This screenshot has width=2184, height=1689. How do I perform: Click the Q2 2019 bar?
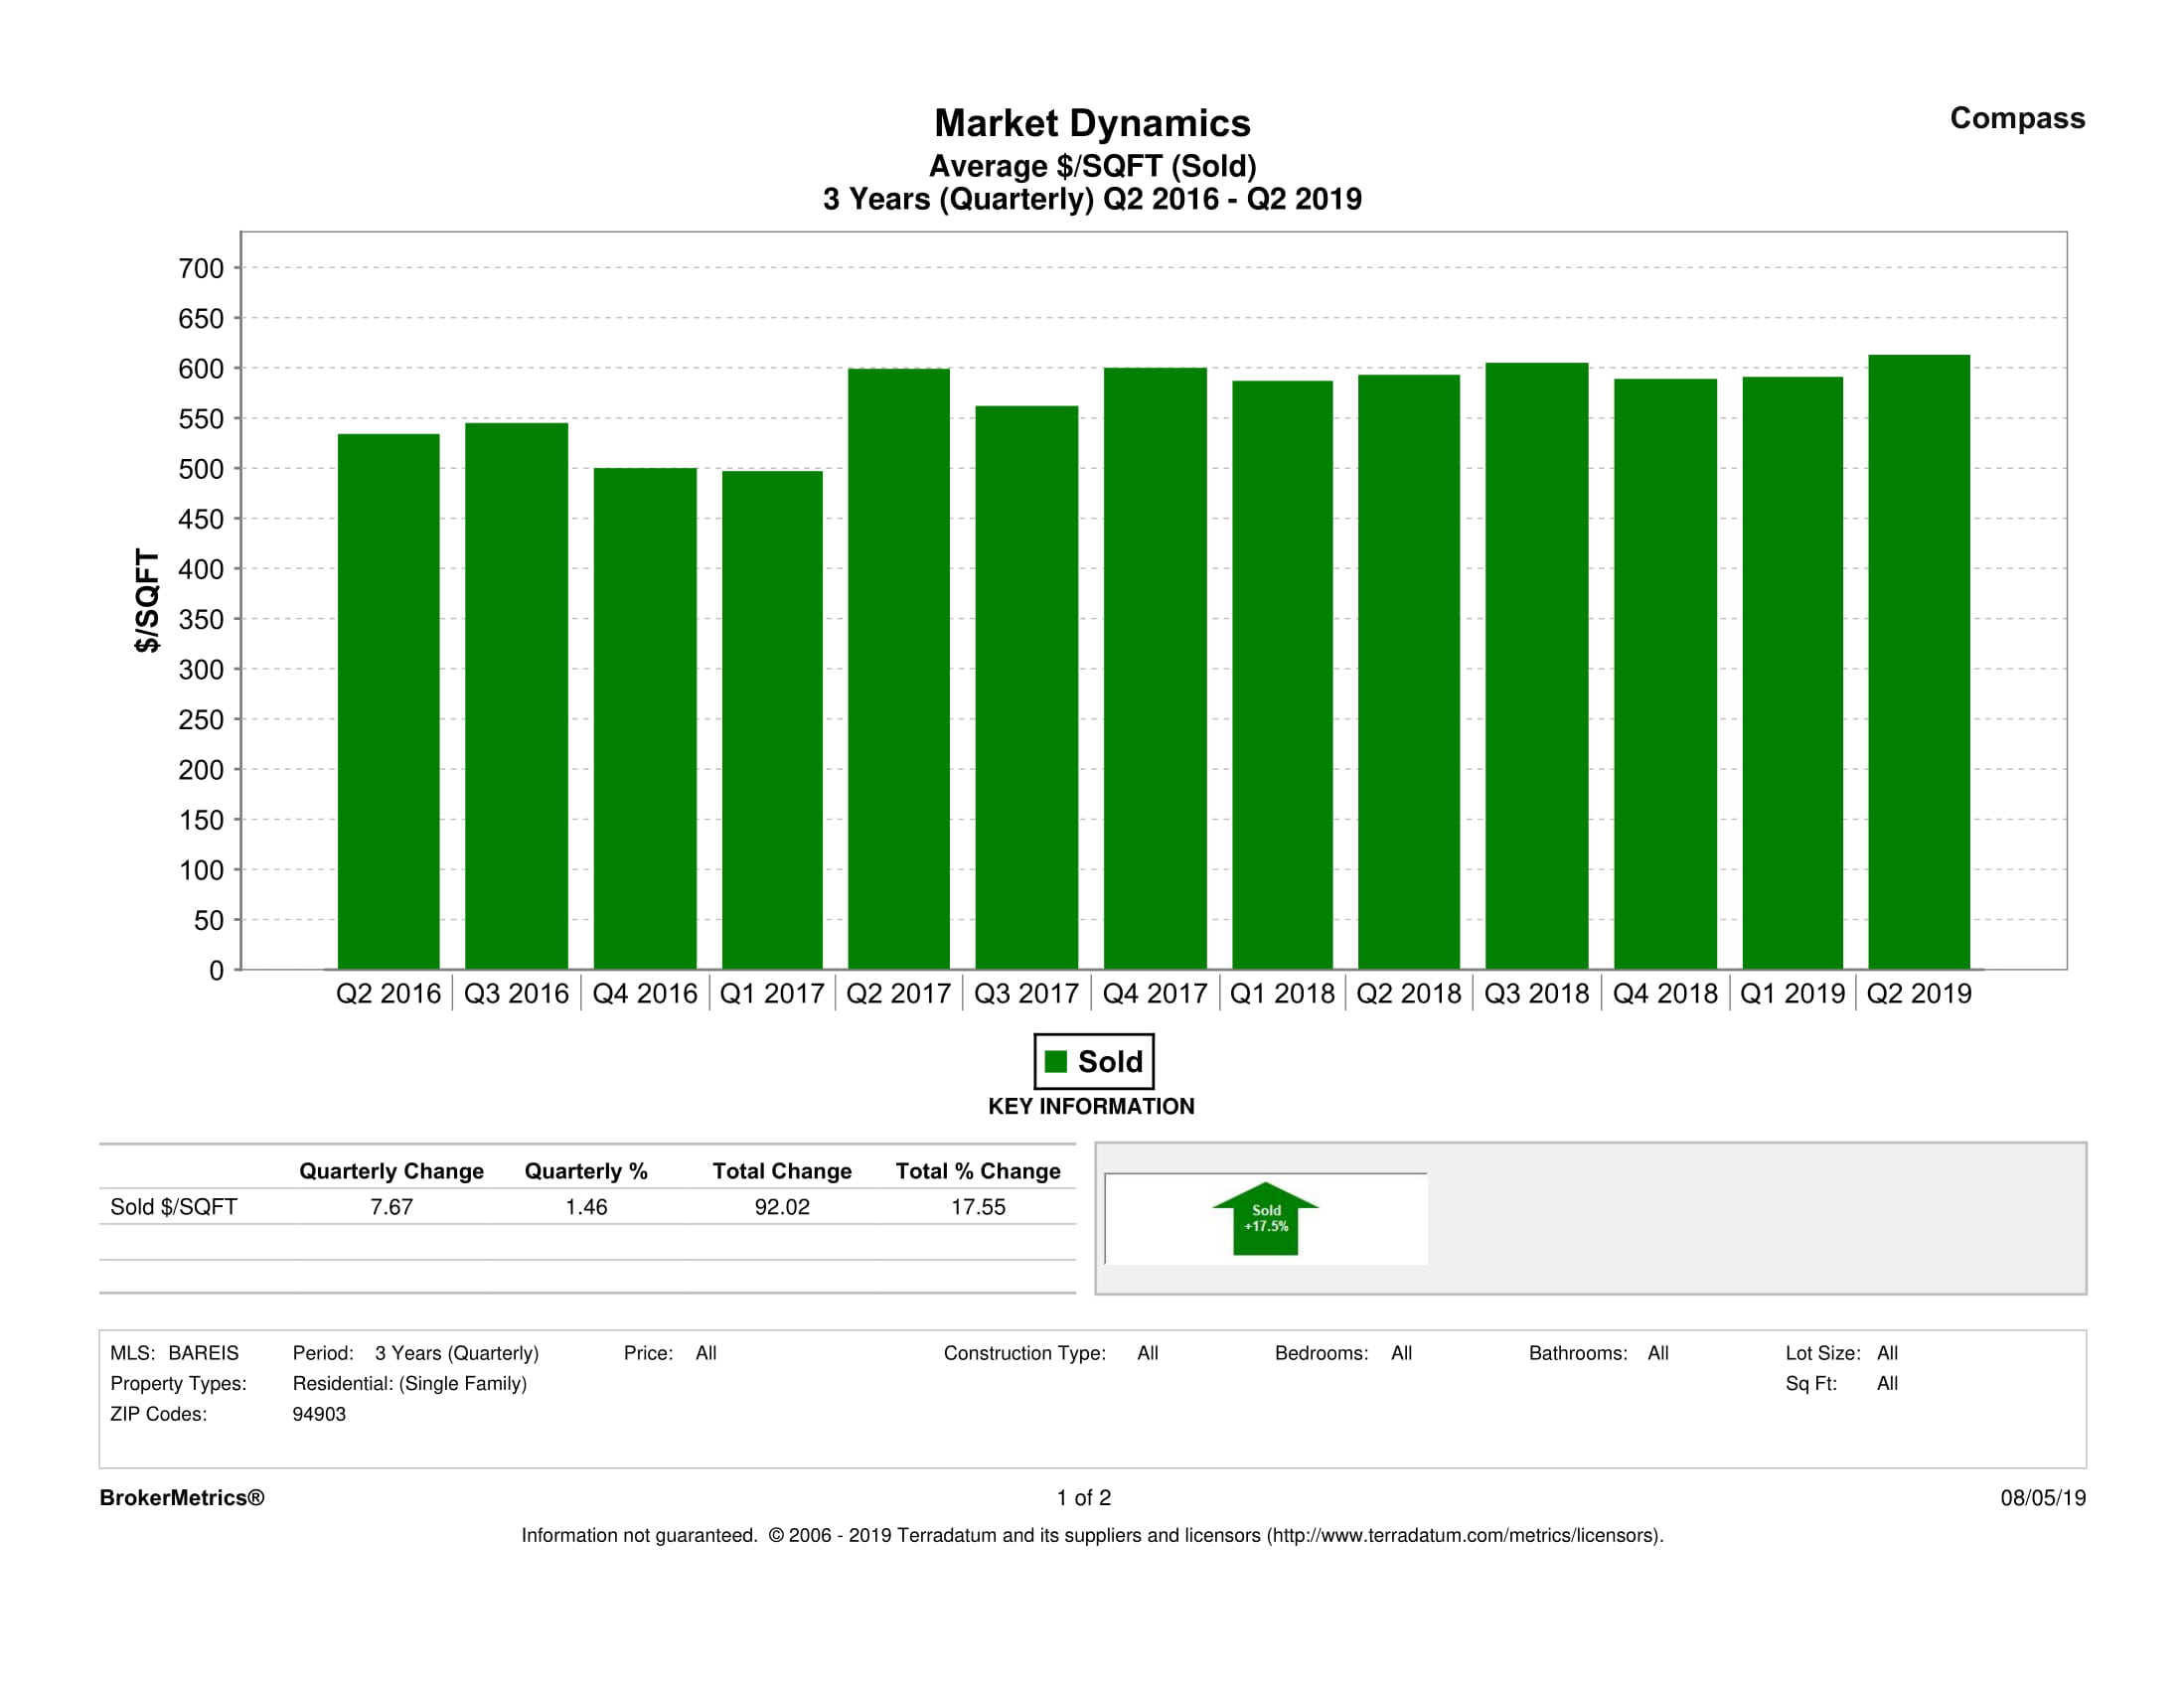coord(1918,661)
